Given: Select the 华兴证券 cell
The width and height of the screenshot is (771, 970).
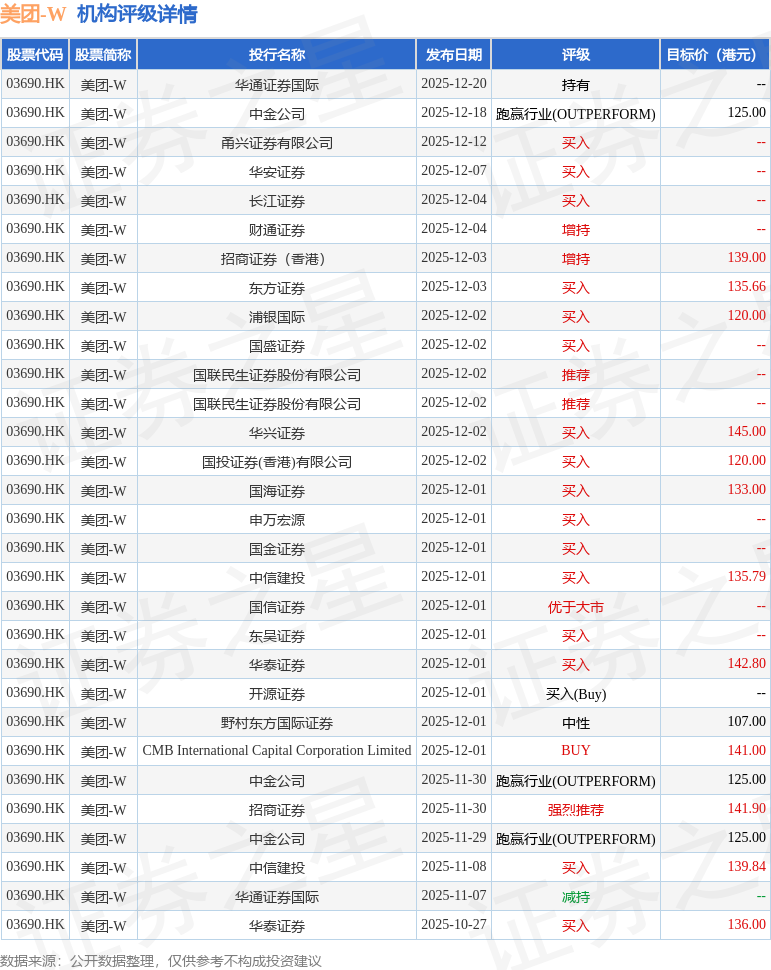Looking at the screenshot, I should tap(277, 433).
